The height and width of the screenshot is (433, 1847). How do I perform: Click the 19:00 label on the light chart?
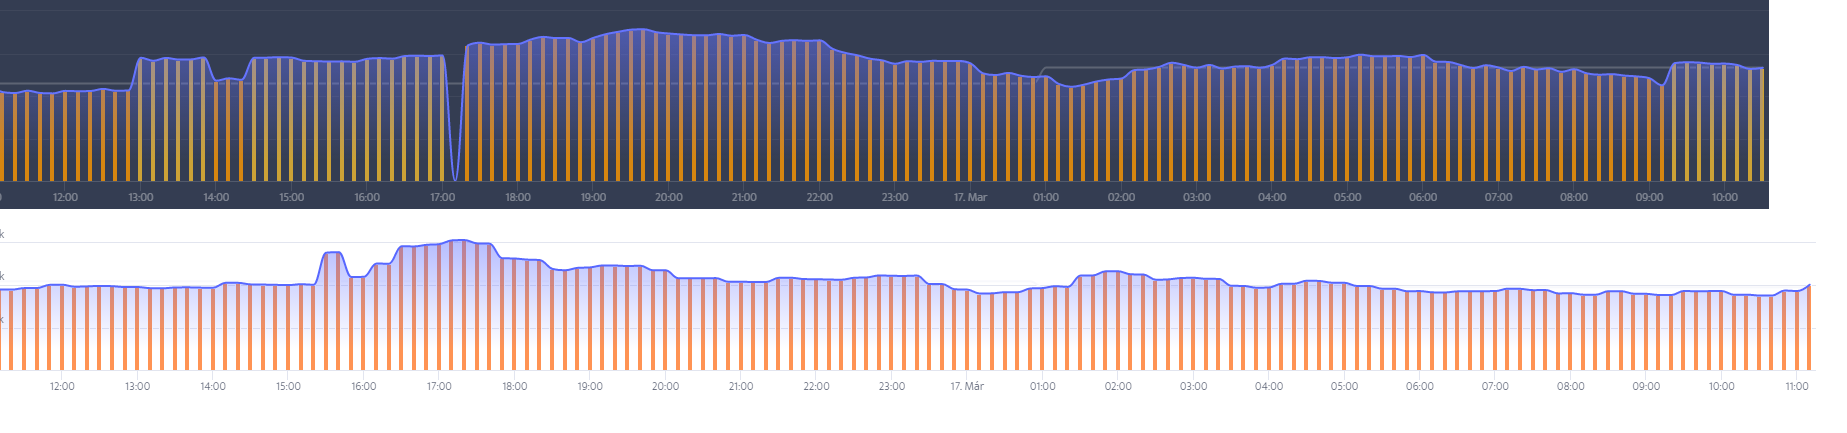(x=590, y=386)
